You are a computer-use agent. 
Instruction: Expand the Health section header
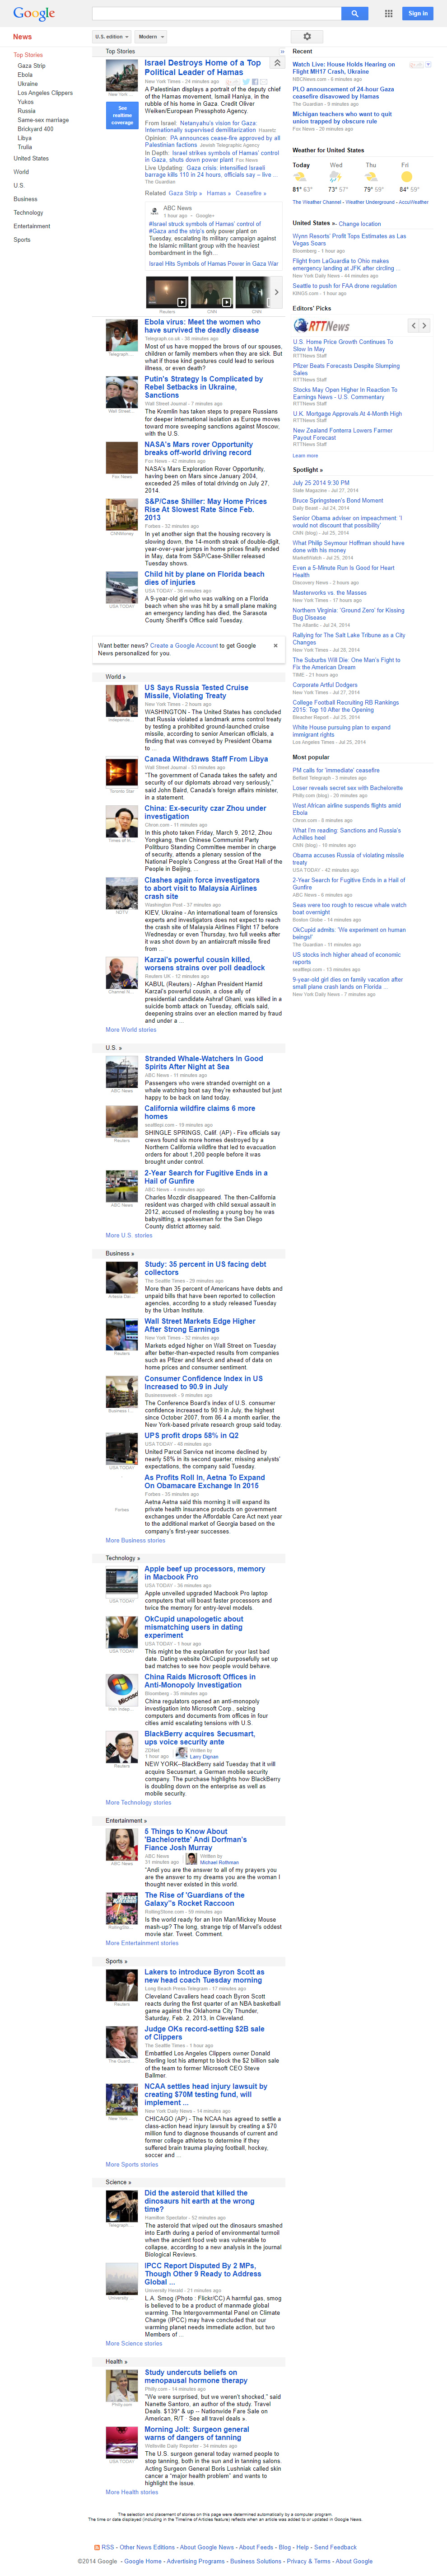coord(117,2361)
